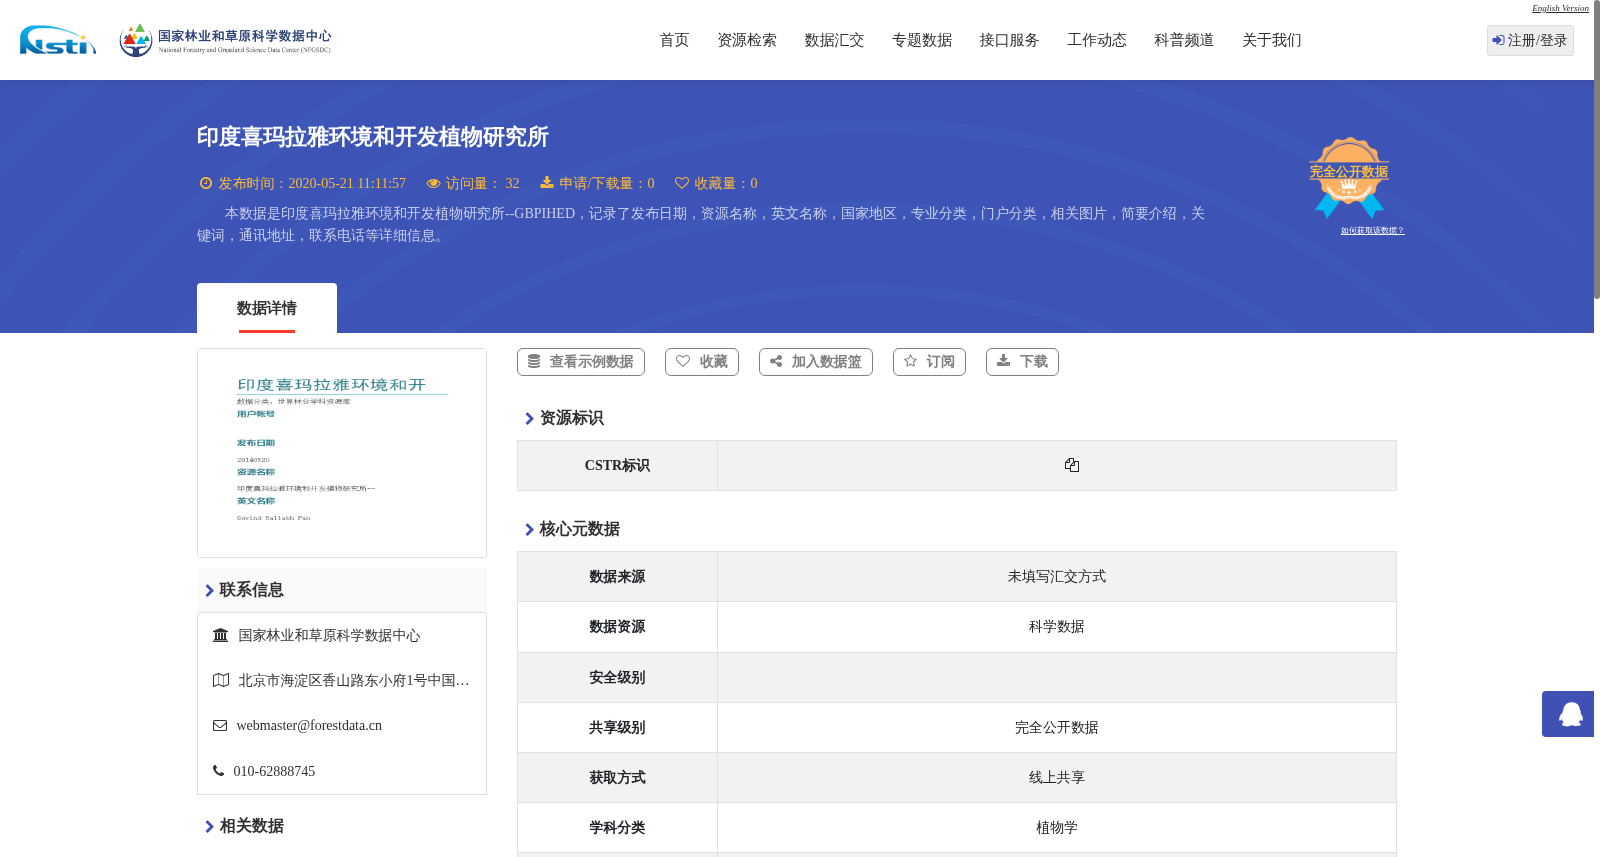
Task: Click the 印度喜玛拉雅环境和开发植物研究所 page title
Action: coord(373,137)
